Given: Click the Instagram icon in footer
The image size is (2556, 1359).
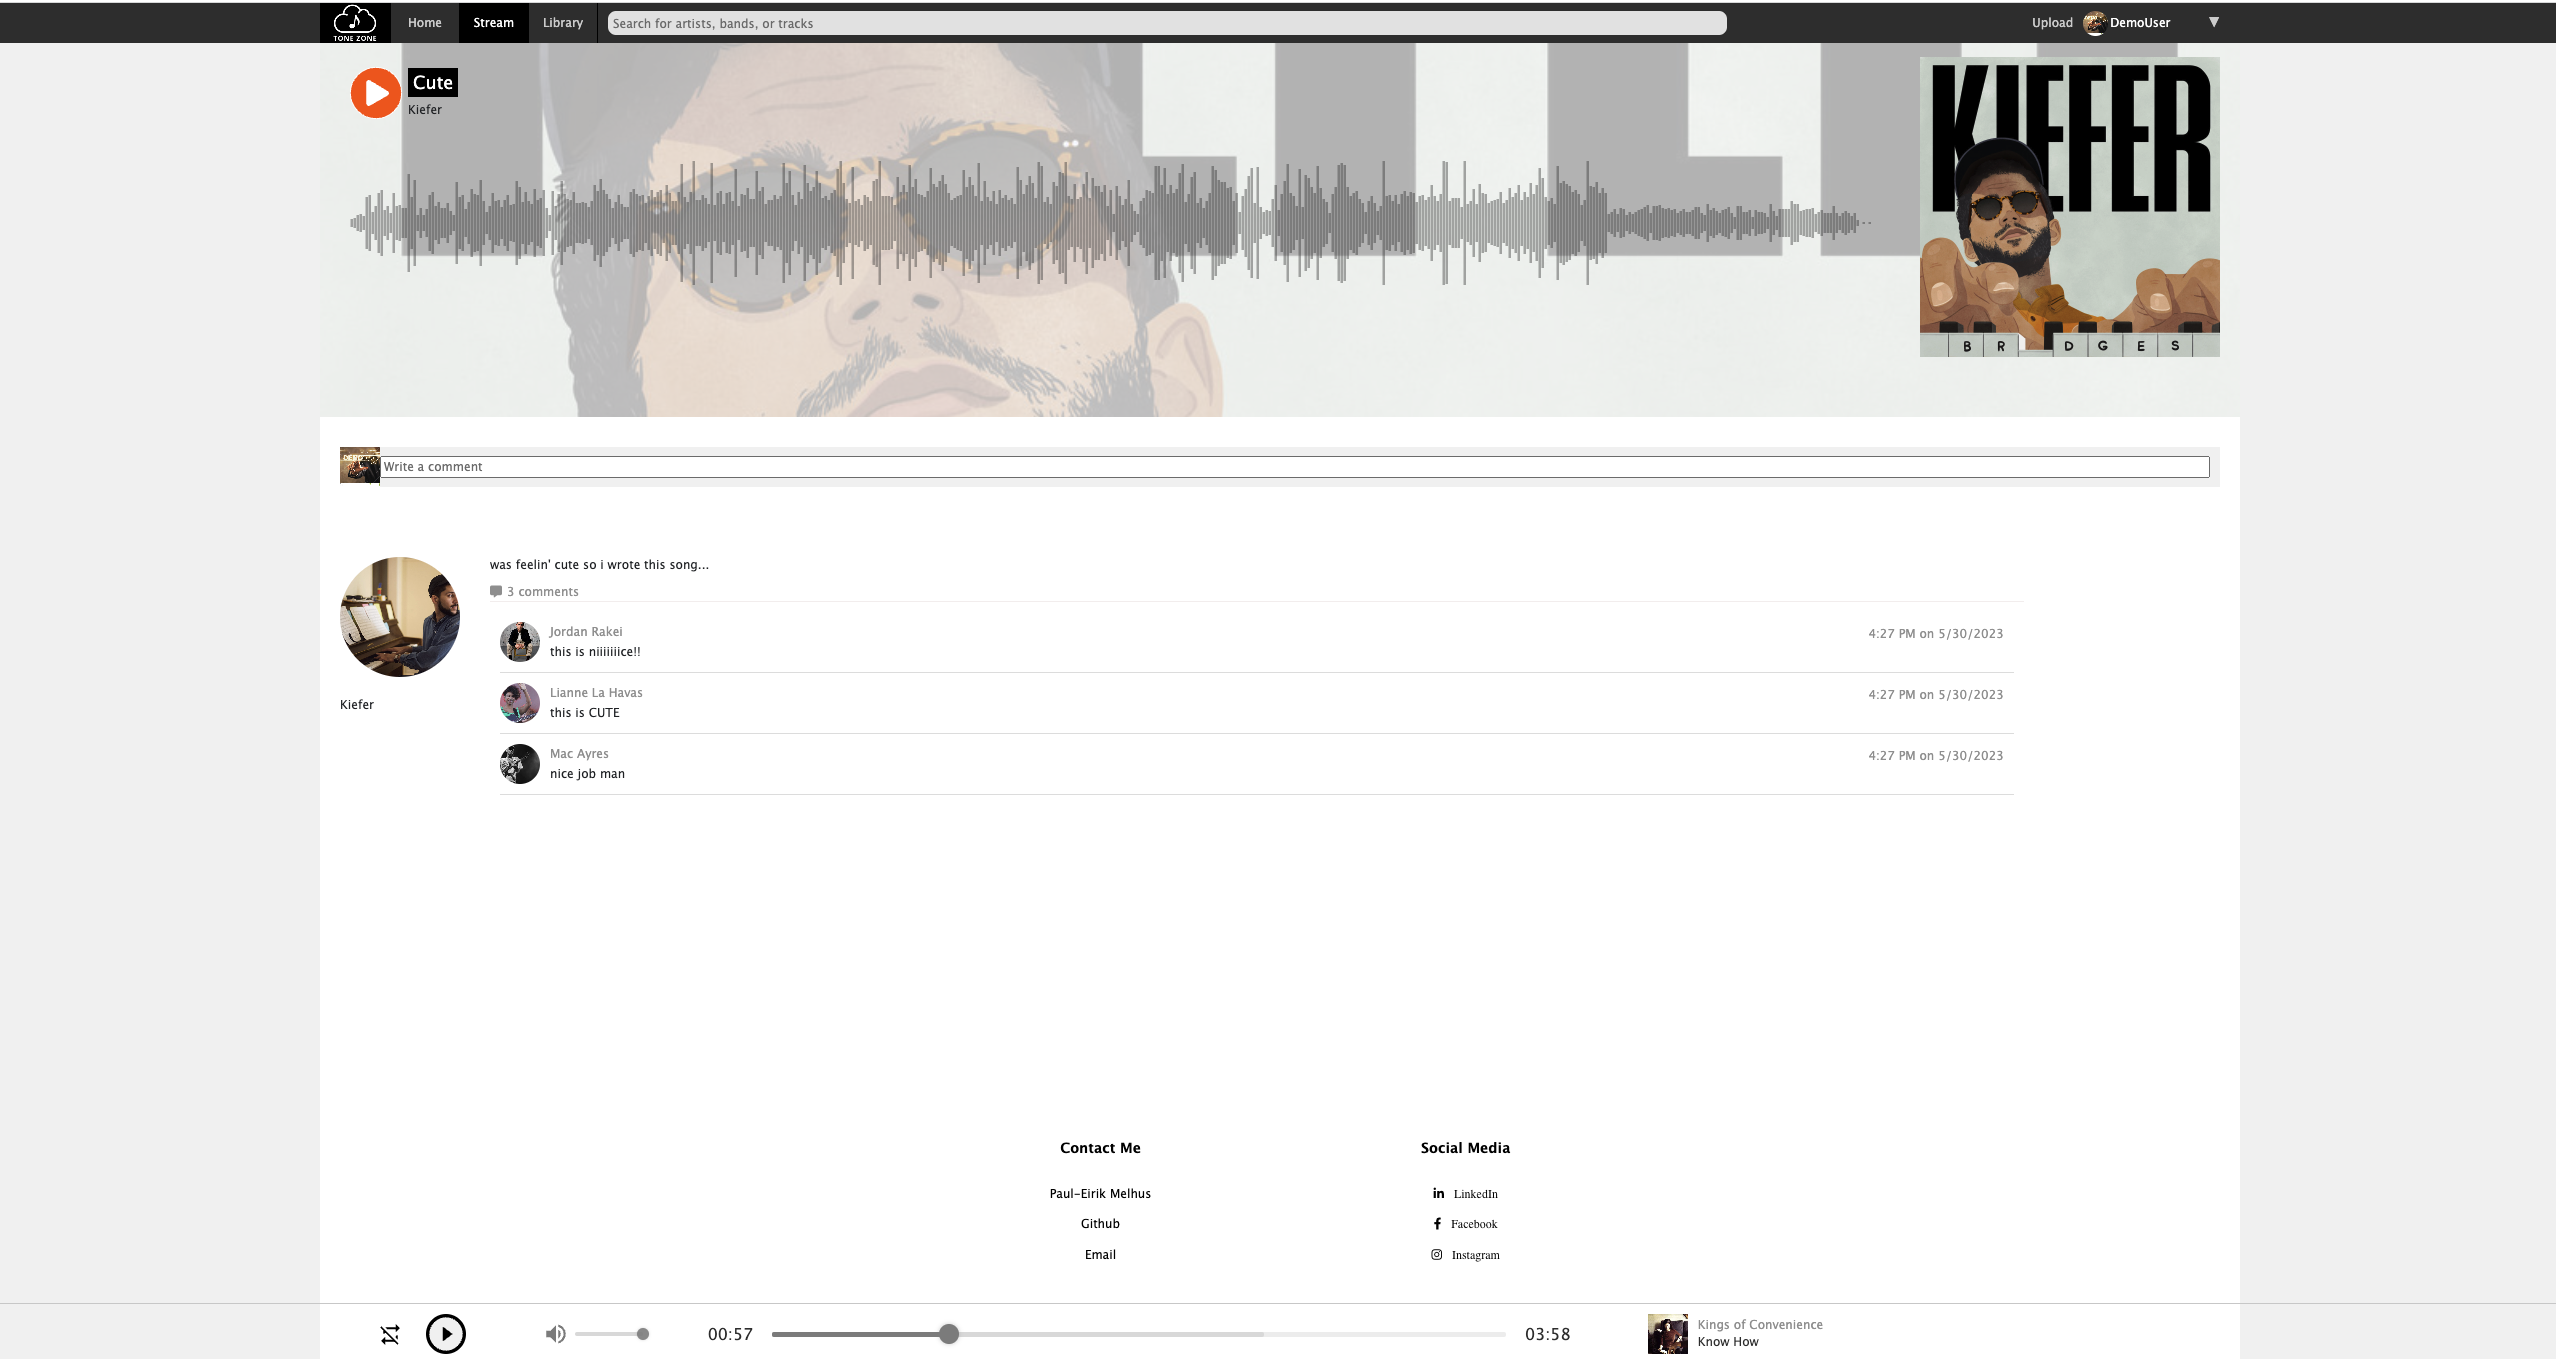Looking at the screenshot, I should pos(1436,1255).
